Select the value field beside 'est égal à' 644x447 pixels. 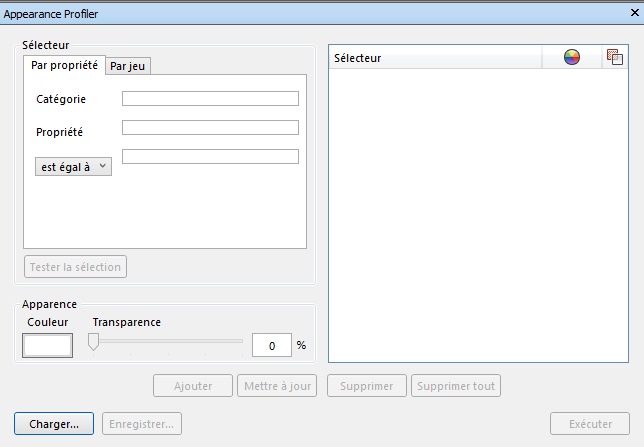210,156
